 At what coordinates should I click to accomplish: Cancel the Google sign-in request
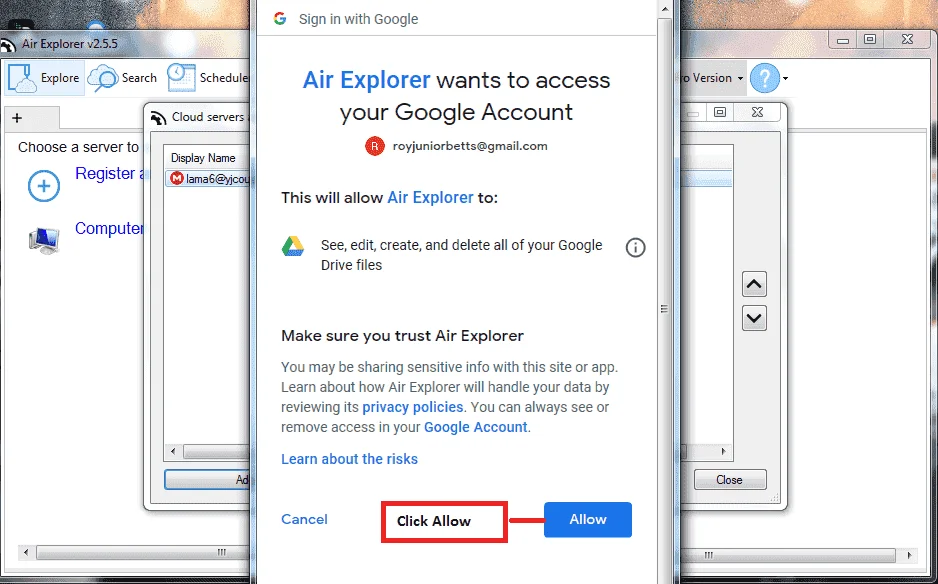(x=304, y=519)
